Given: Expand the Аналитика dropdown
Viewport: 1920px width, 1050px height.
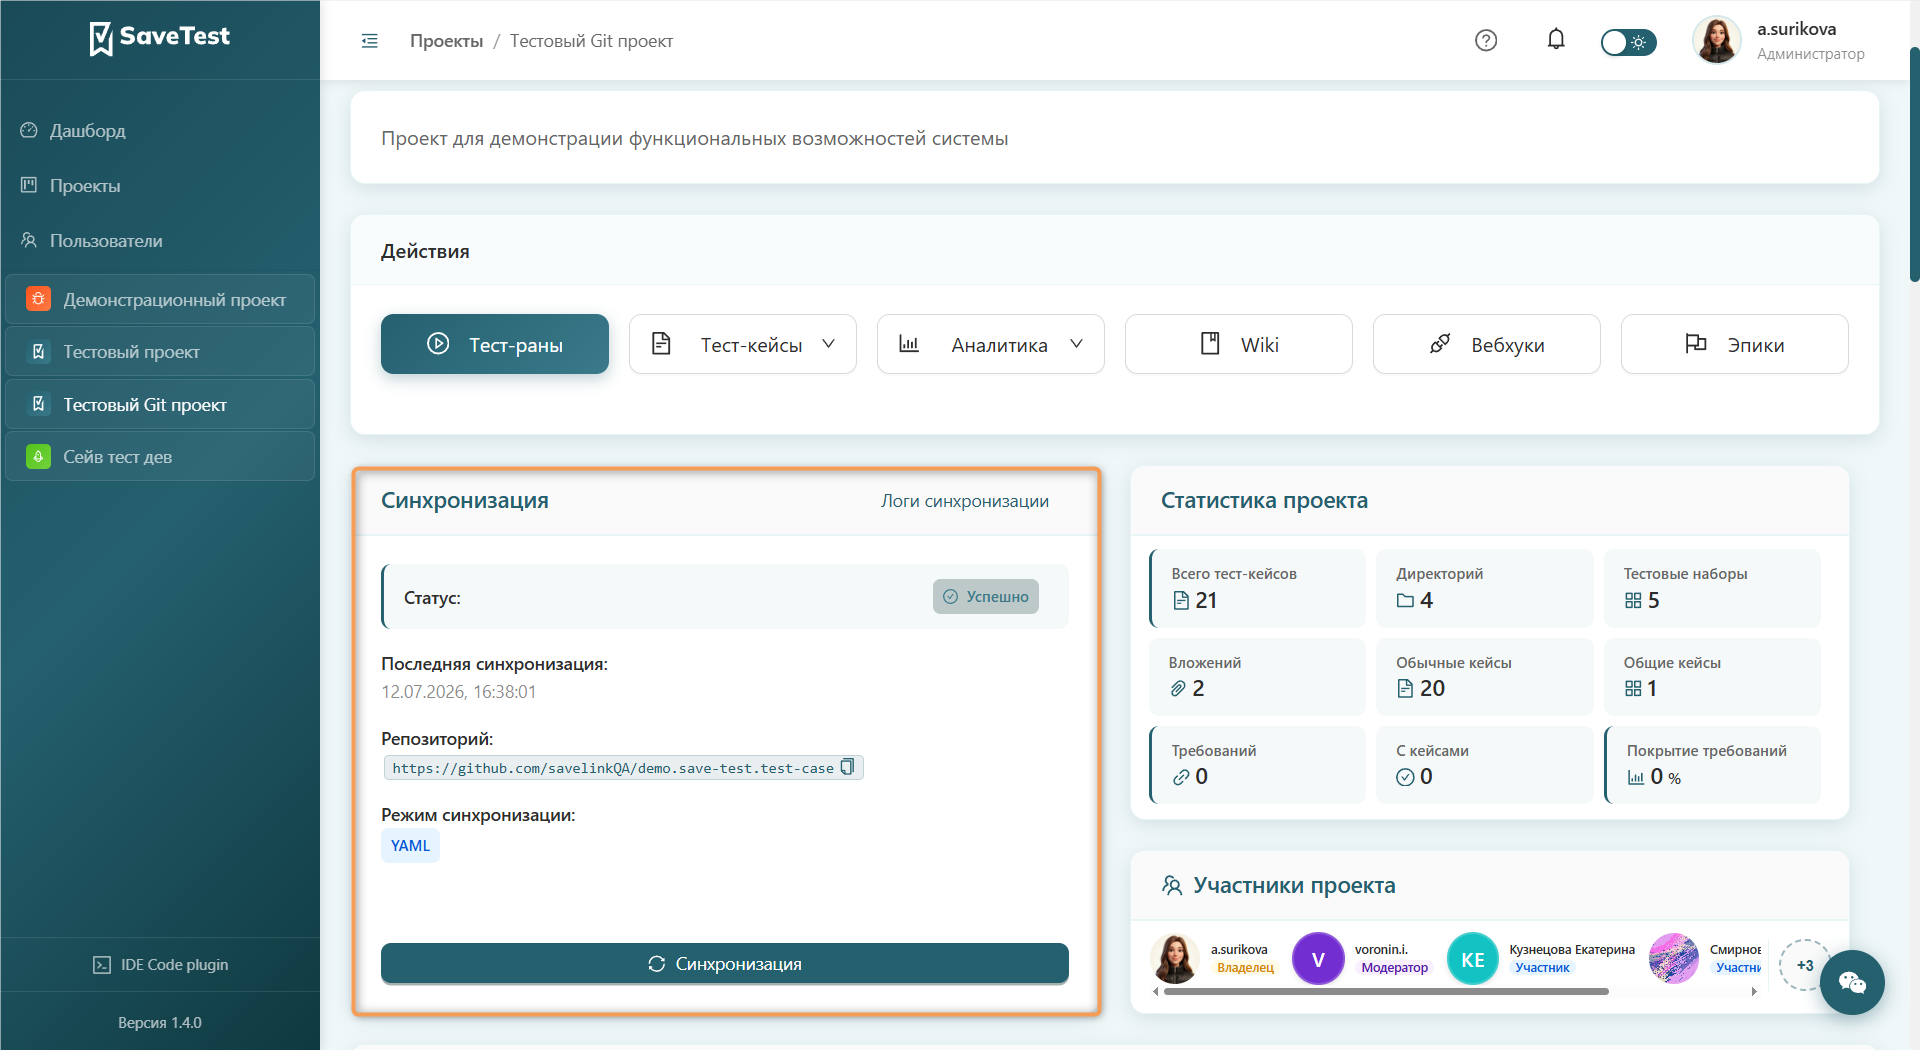Looking at the screenshot, I should tap(991, 344).
